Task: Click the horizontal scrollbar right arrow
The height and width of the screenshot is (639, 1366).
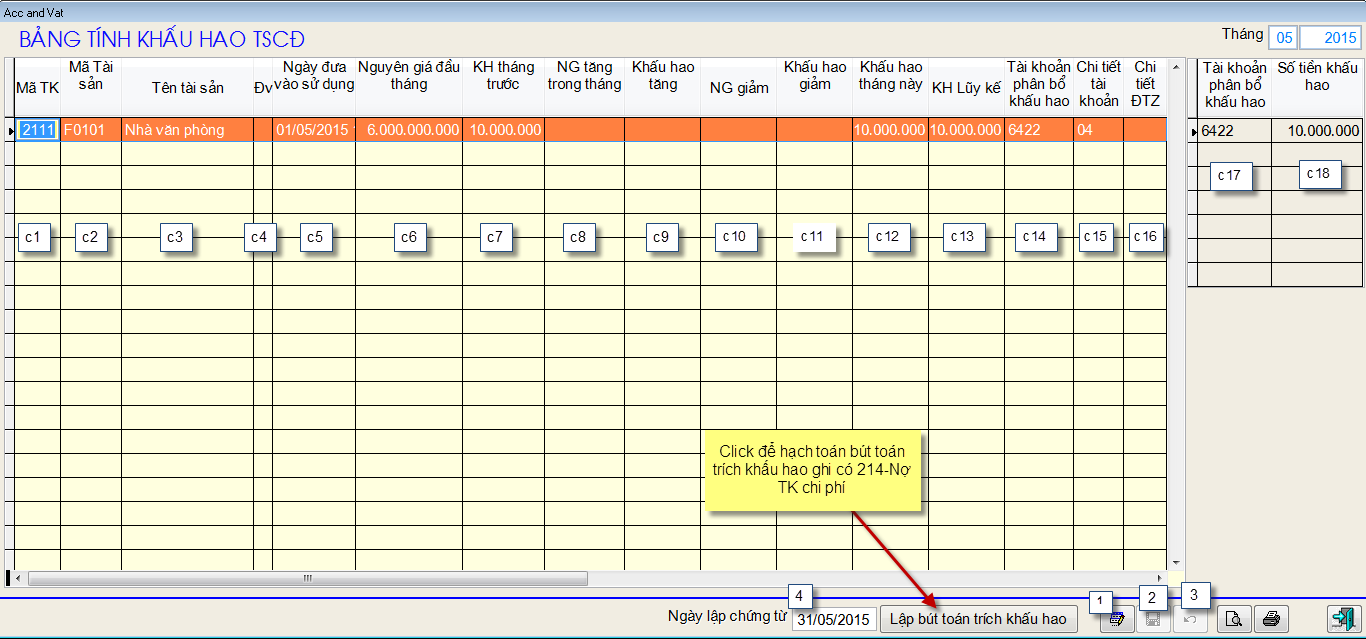Action: [1160, 578]
